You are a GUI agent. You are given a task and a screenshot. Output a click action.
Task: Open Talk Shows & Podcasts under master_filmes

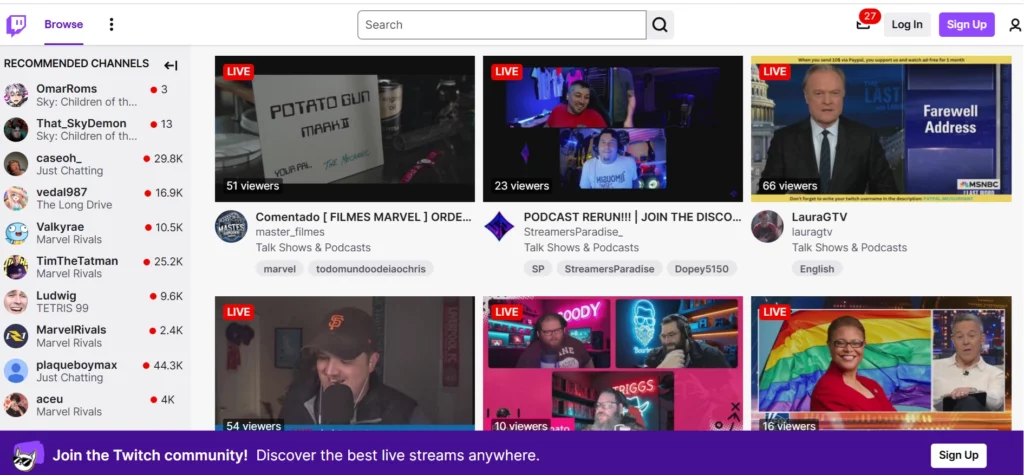click(x=313, y=248)
